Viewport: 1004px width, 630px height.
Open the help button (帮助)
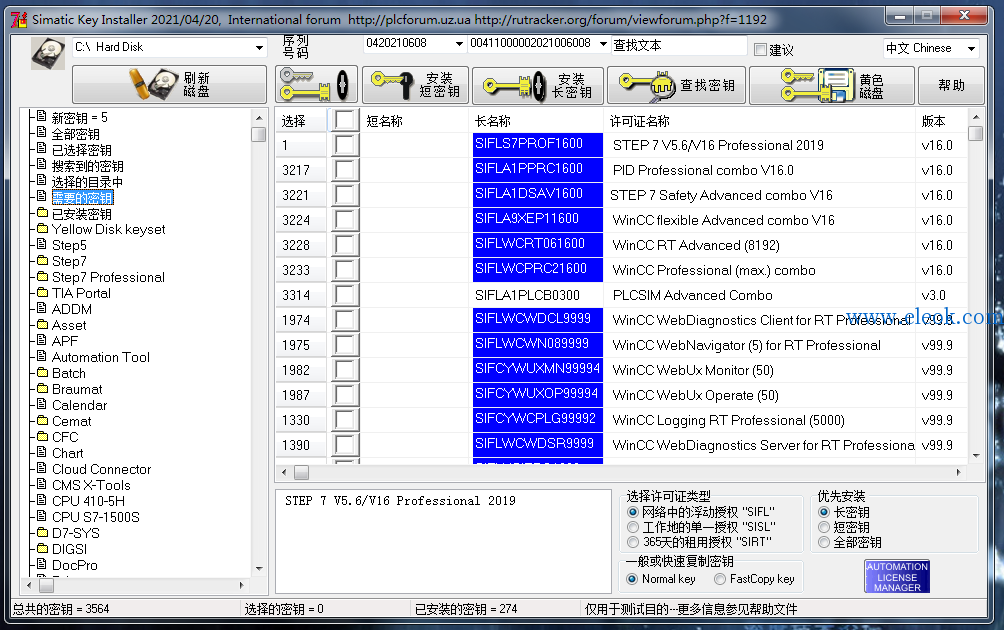tap(951, 85)
